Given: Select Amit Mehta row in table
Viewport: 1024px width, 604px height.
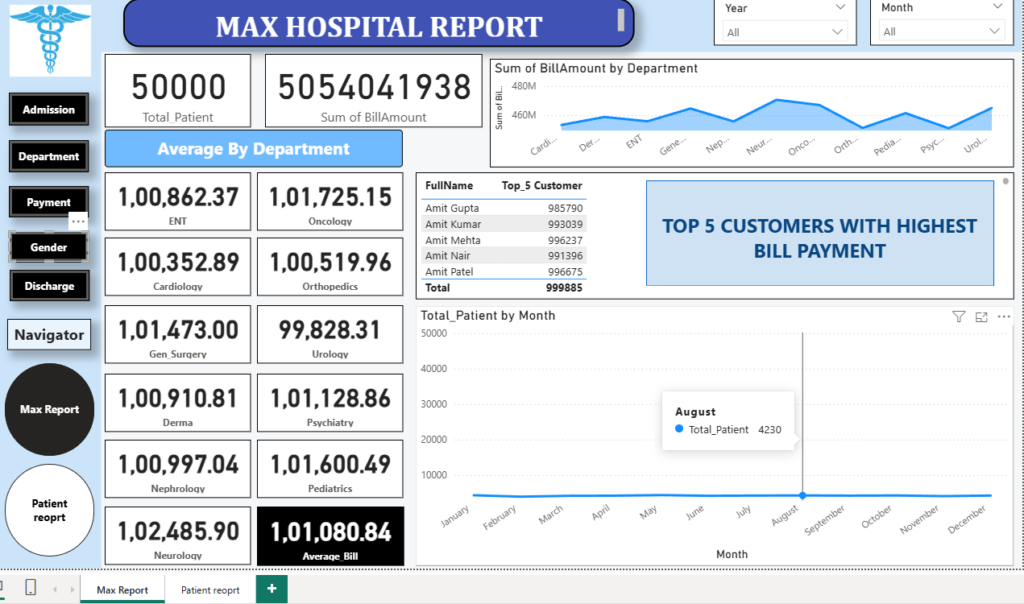Looking at the screenshot, I should tap(504, 240).
